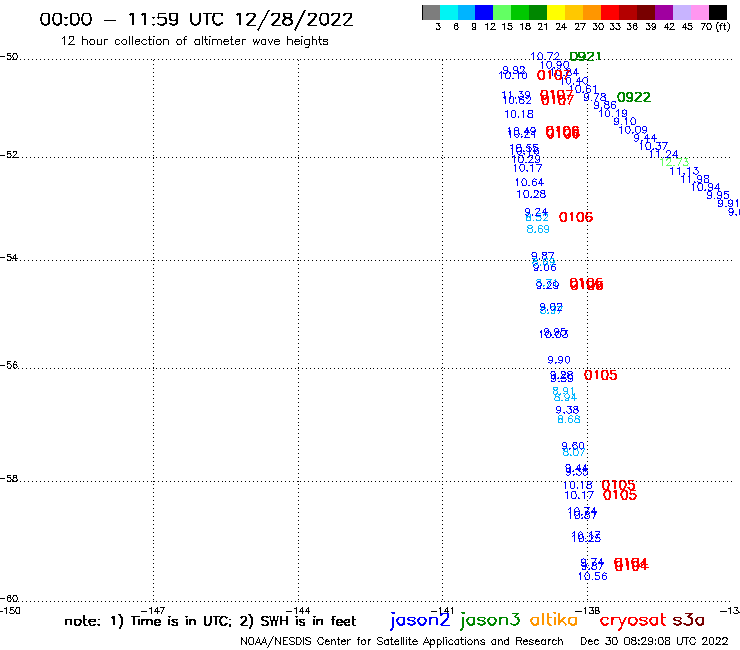Select the 9.90 wave height reading
The height and width of the screenshot is (650, 740).
pos(559,360)
